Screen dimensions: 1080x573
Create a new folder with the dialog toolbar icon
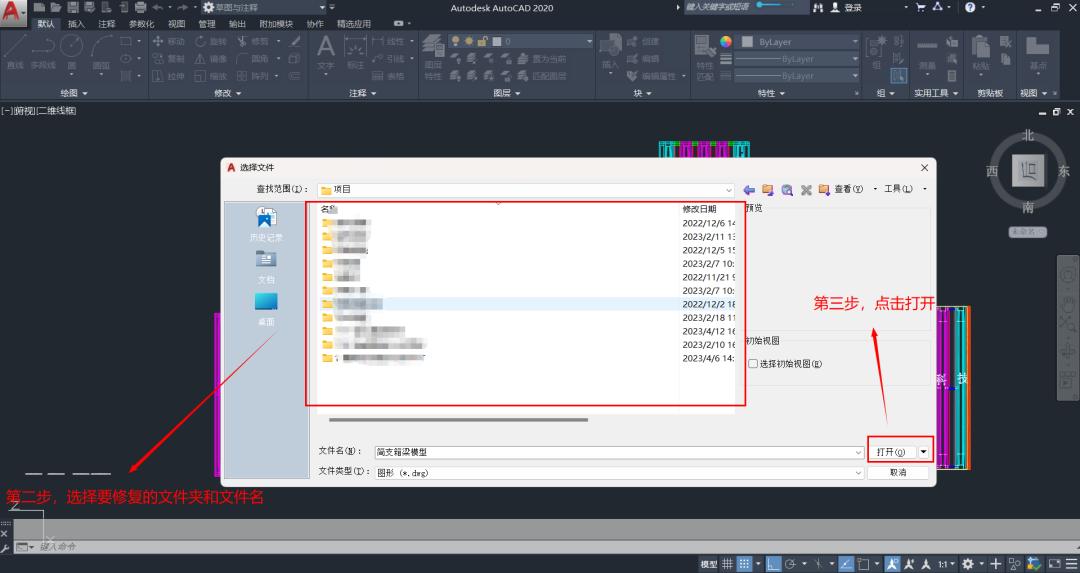[824, 189]
